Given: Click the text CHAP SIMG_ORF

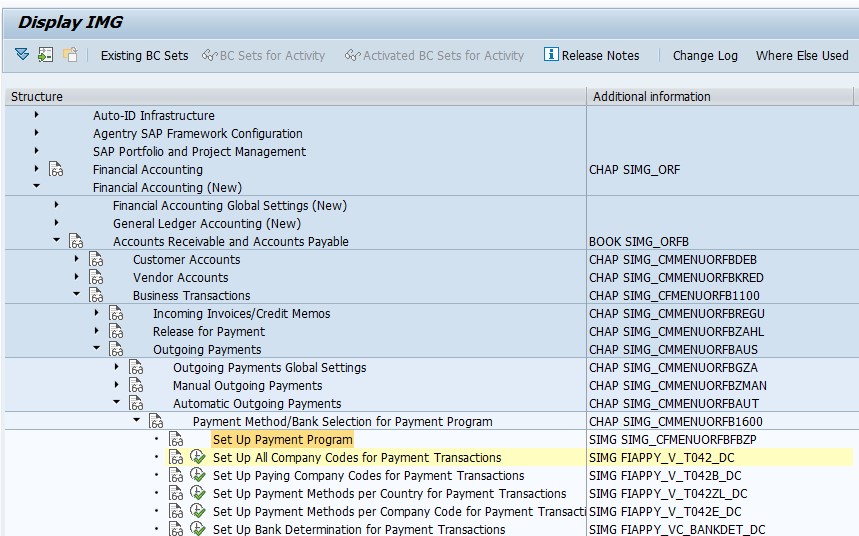Looking at the screenshot, I should point(634,170).
